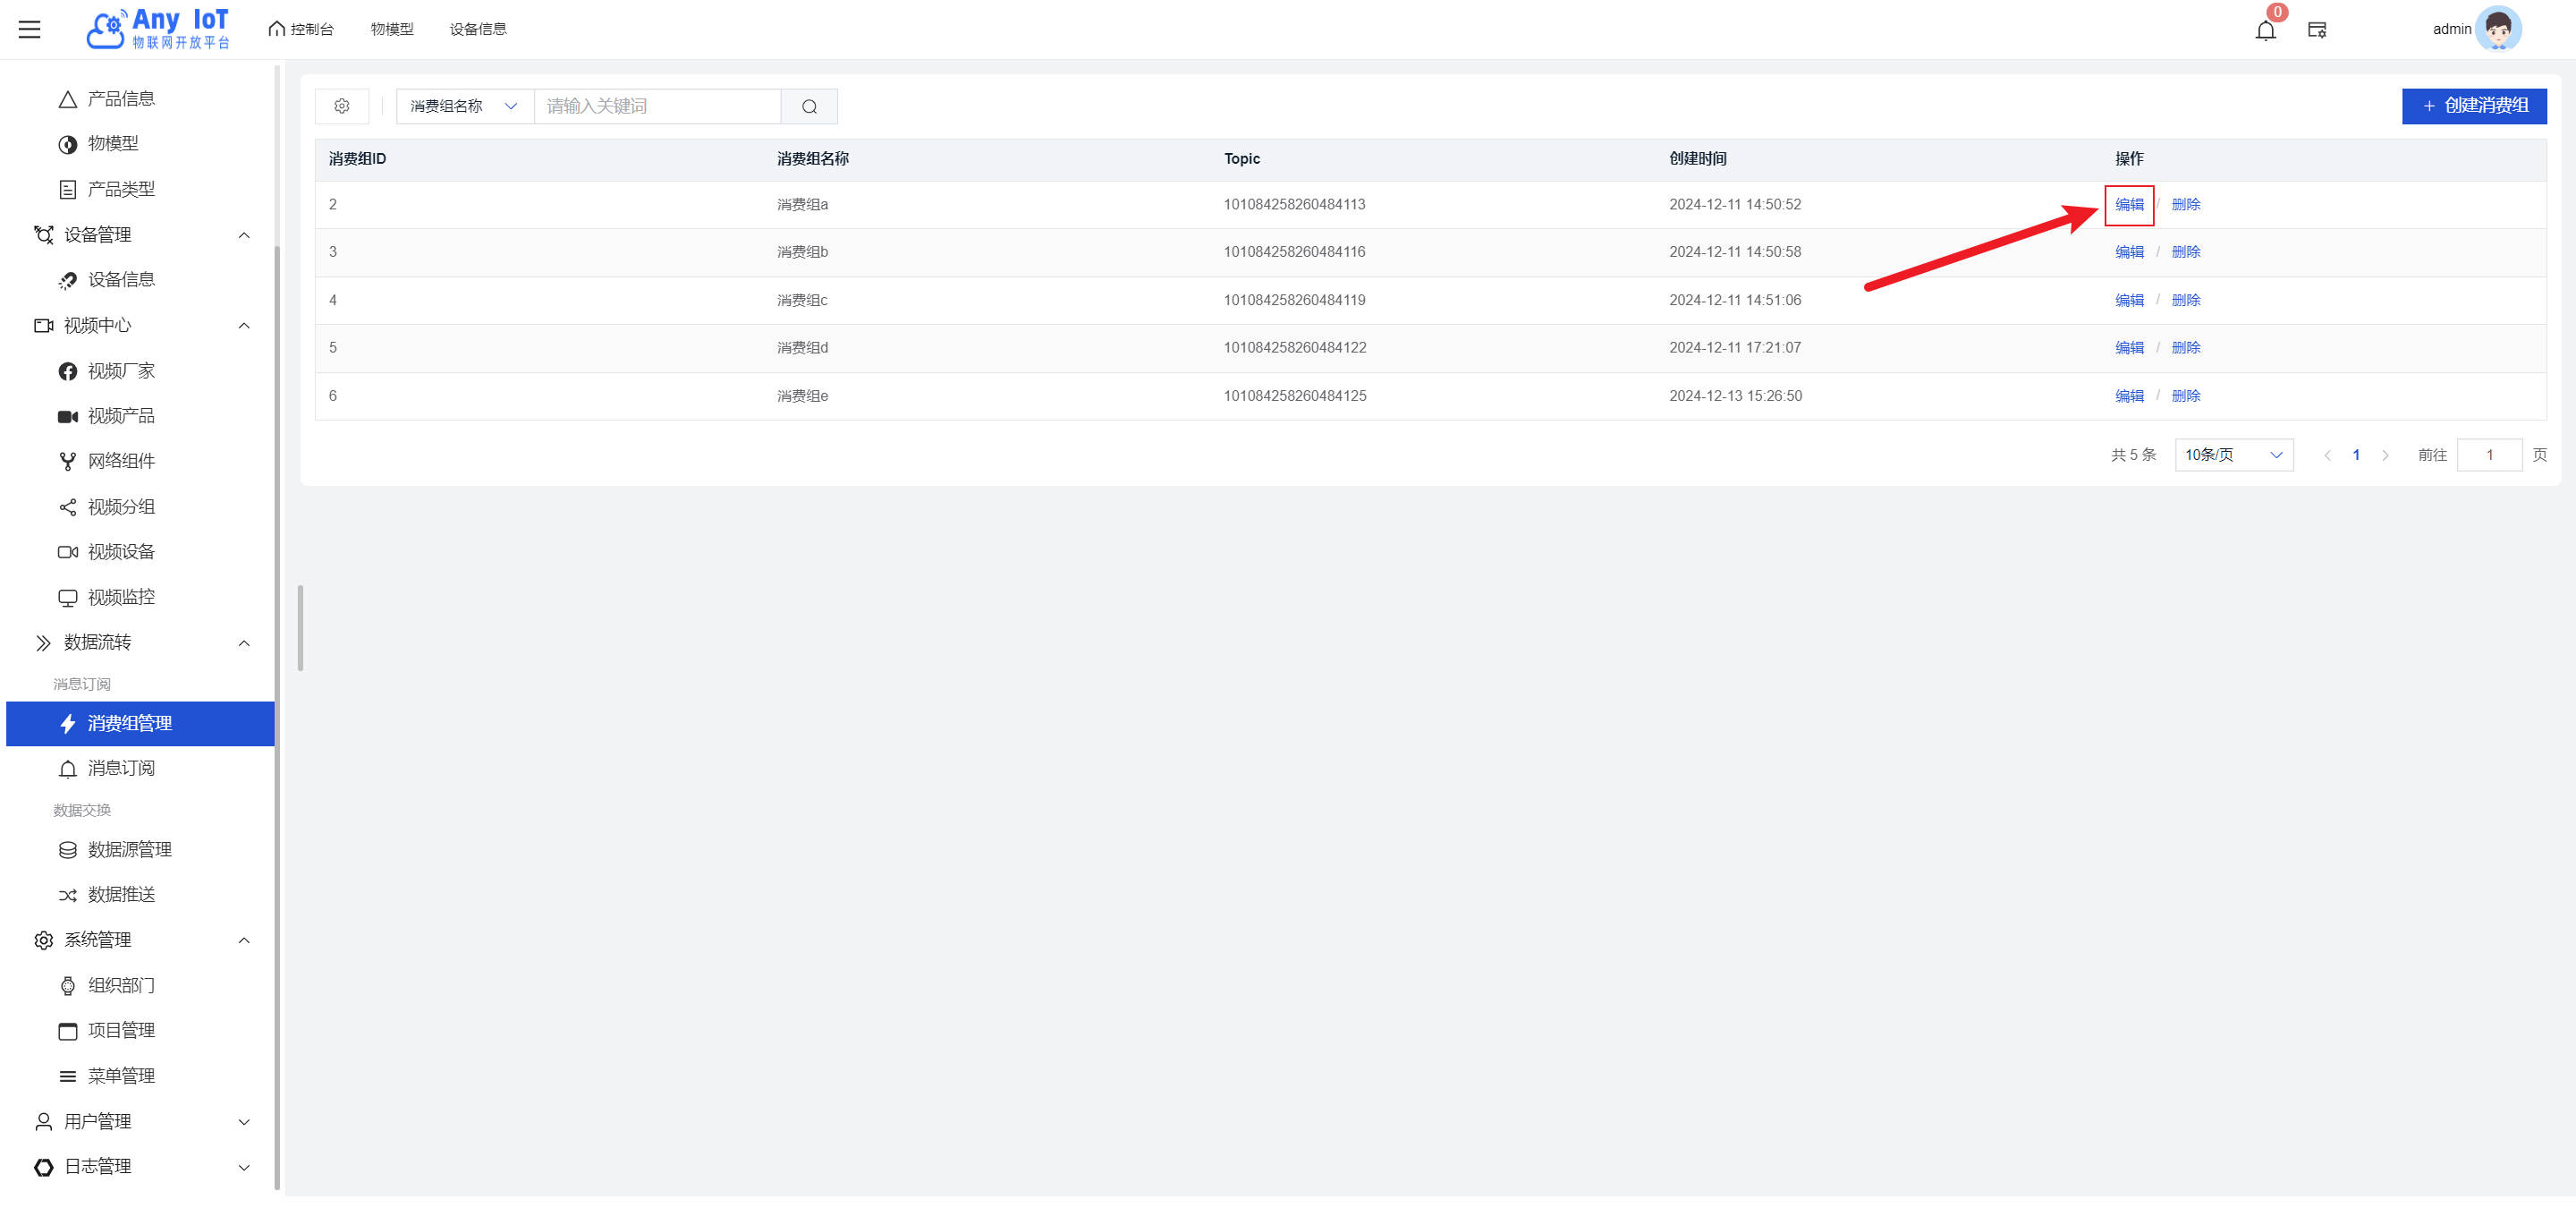Delete the 消费组c row
2576x1208 pixels.
[2185, 300]
